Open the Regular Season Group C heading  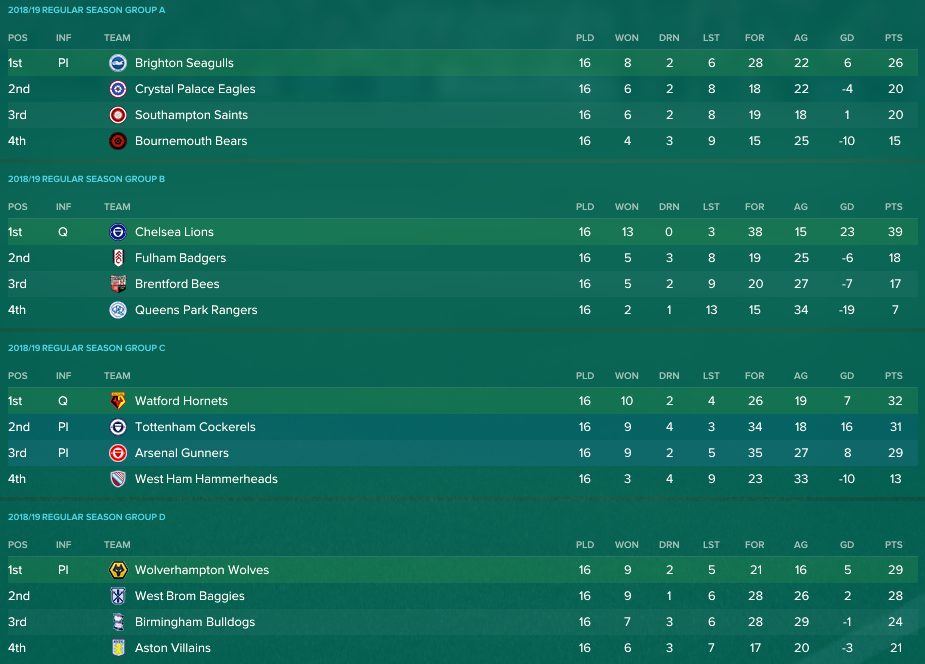[87, 348]
